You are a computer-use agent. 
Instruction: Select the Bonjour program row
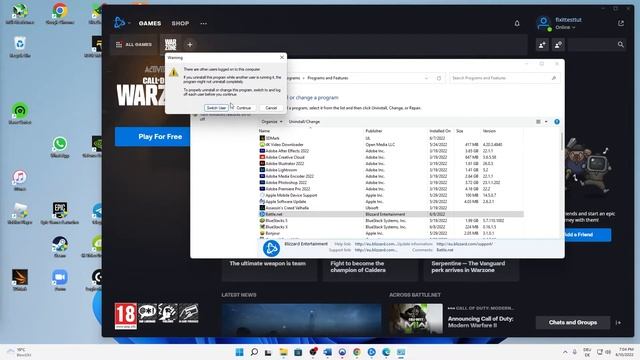pyautogui.click(x=391, y=233)
